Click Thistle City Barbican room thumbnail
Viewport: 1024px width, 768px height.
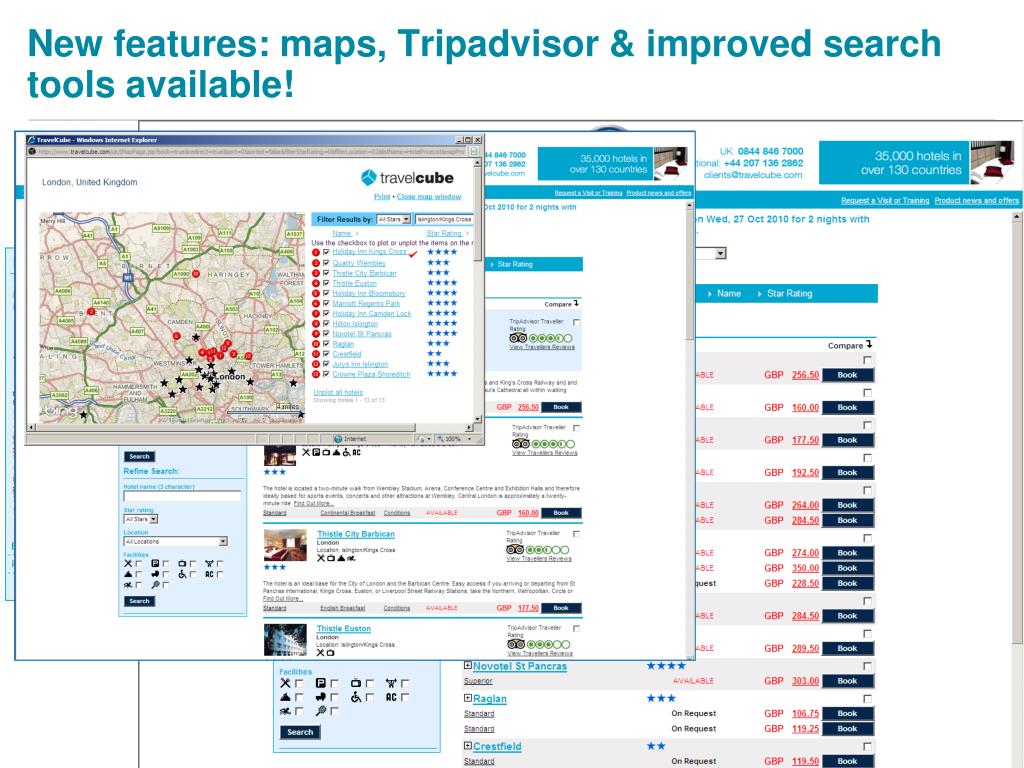pos(285,545)
